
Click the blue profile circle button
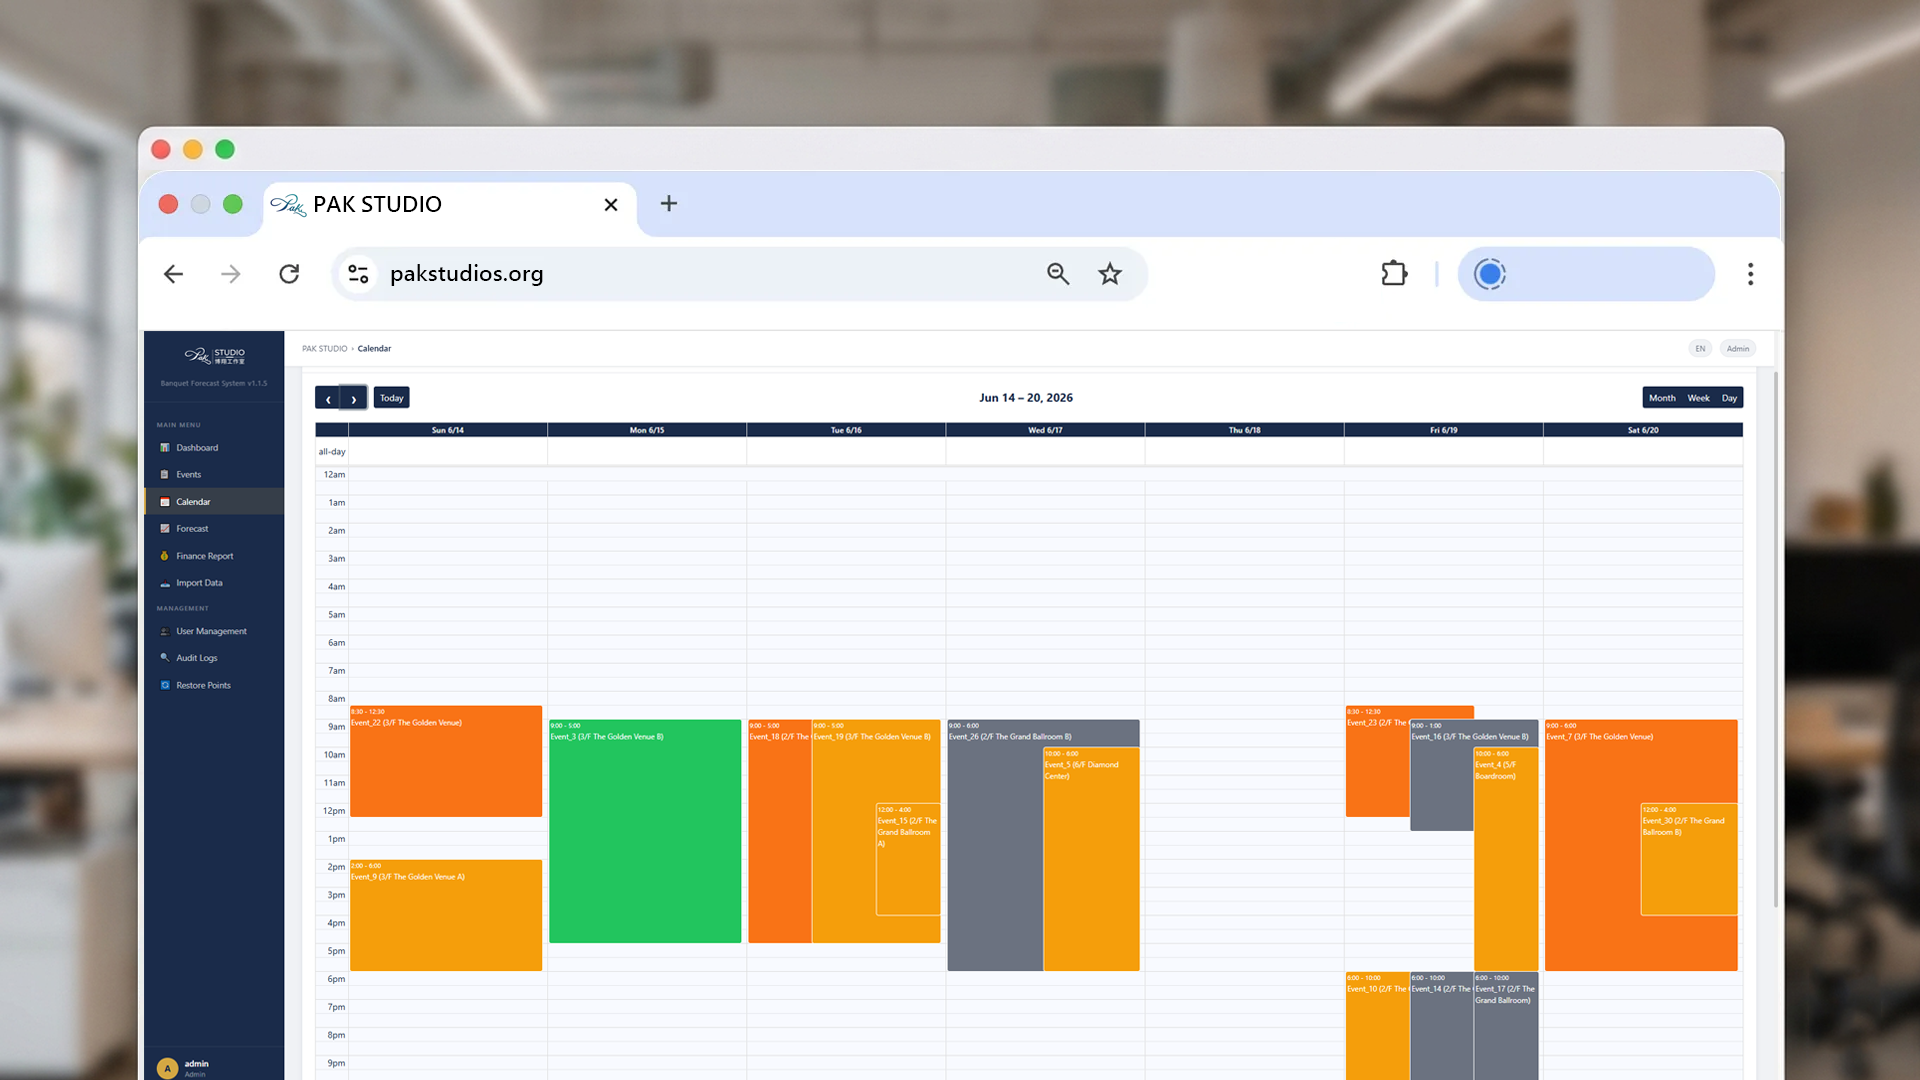click(1490, 274)
